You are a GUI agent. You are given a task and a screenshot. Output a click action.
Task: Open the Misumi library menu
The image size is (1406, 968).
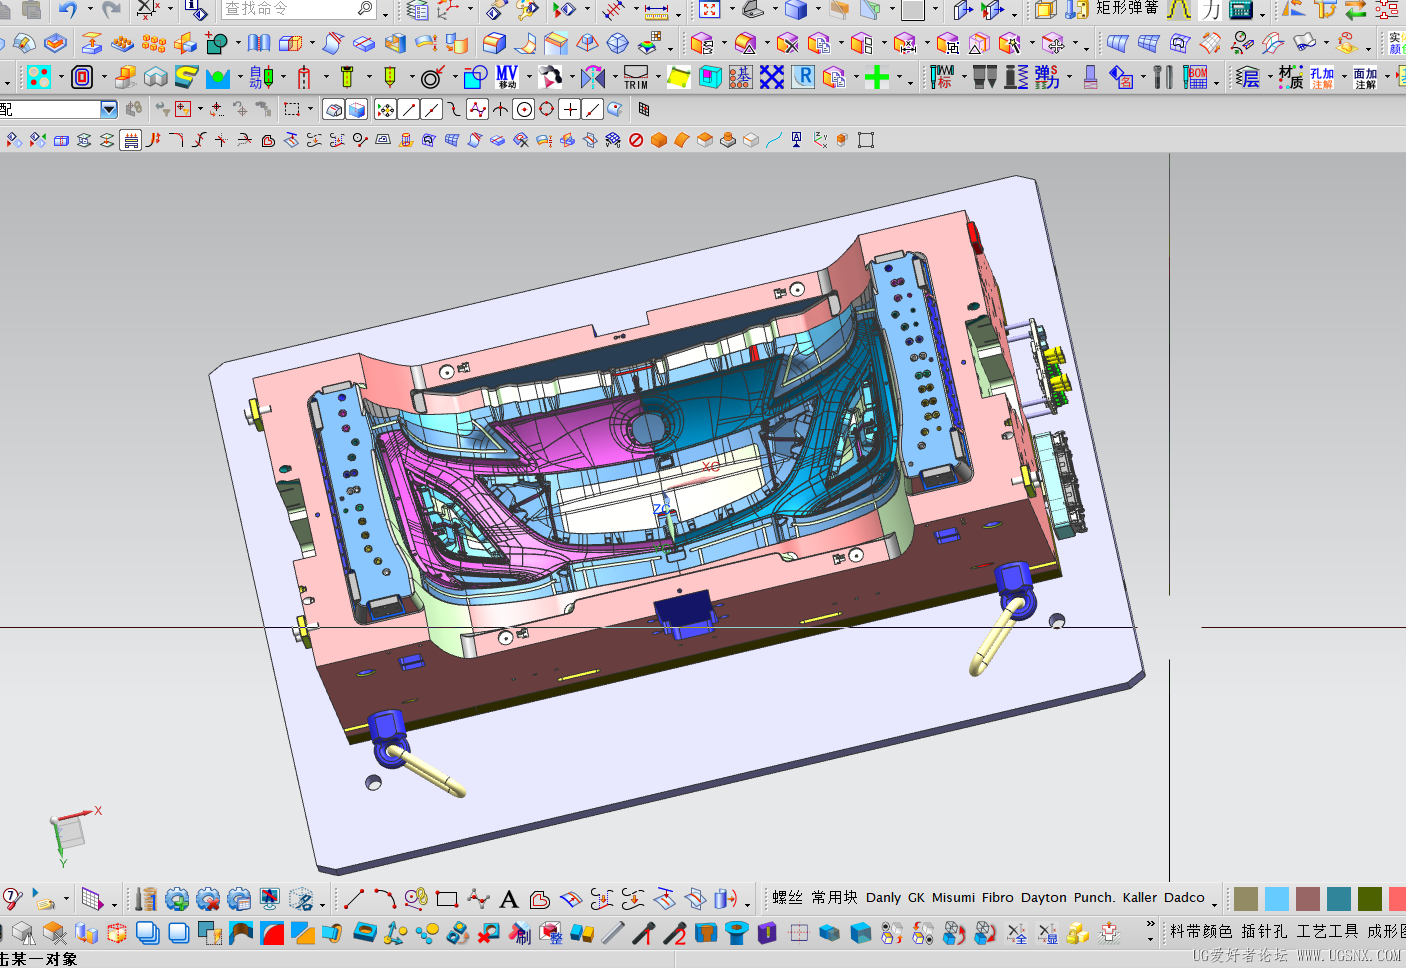click(x=953, y=898)
